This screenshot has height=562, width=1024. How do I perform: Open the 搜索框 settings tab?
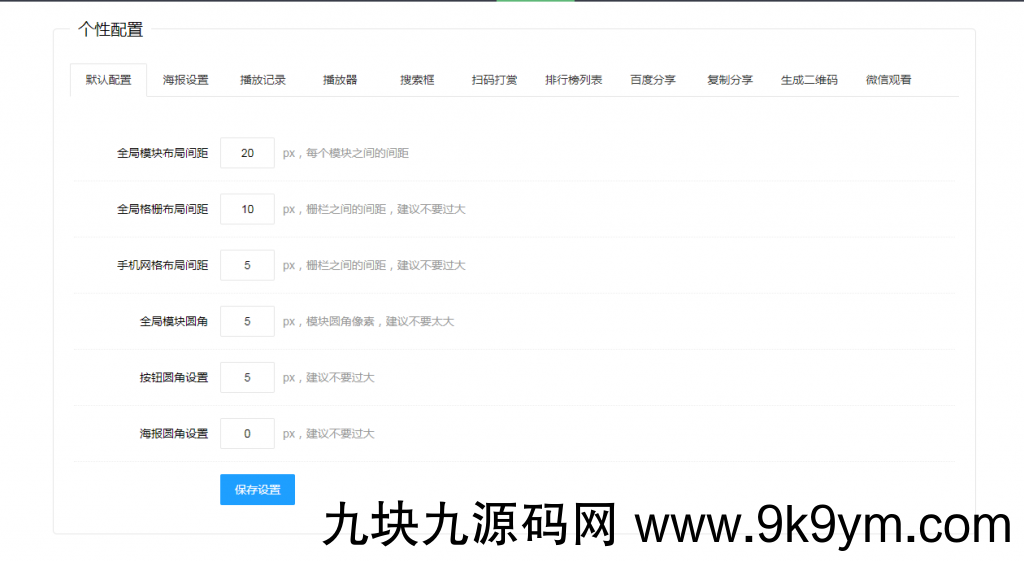click(417, 80)
